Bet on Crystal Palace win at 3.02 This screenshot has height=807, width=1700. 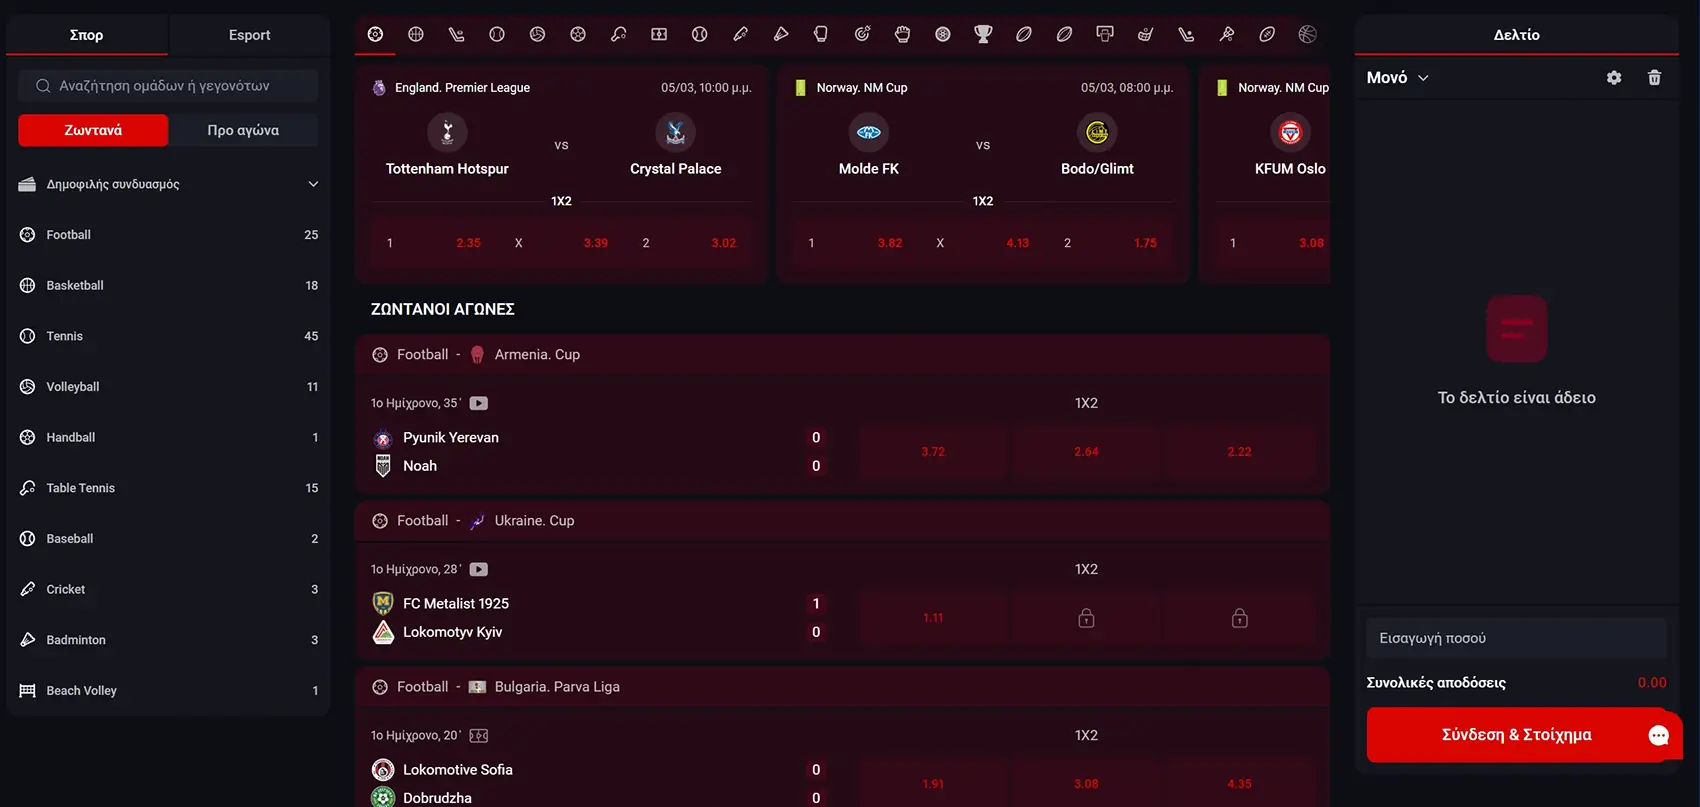(689, 243)
